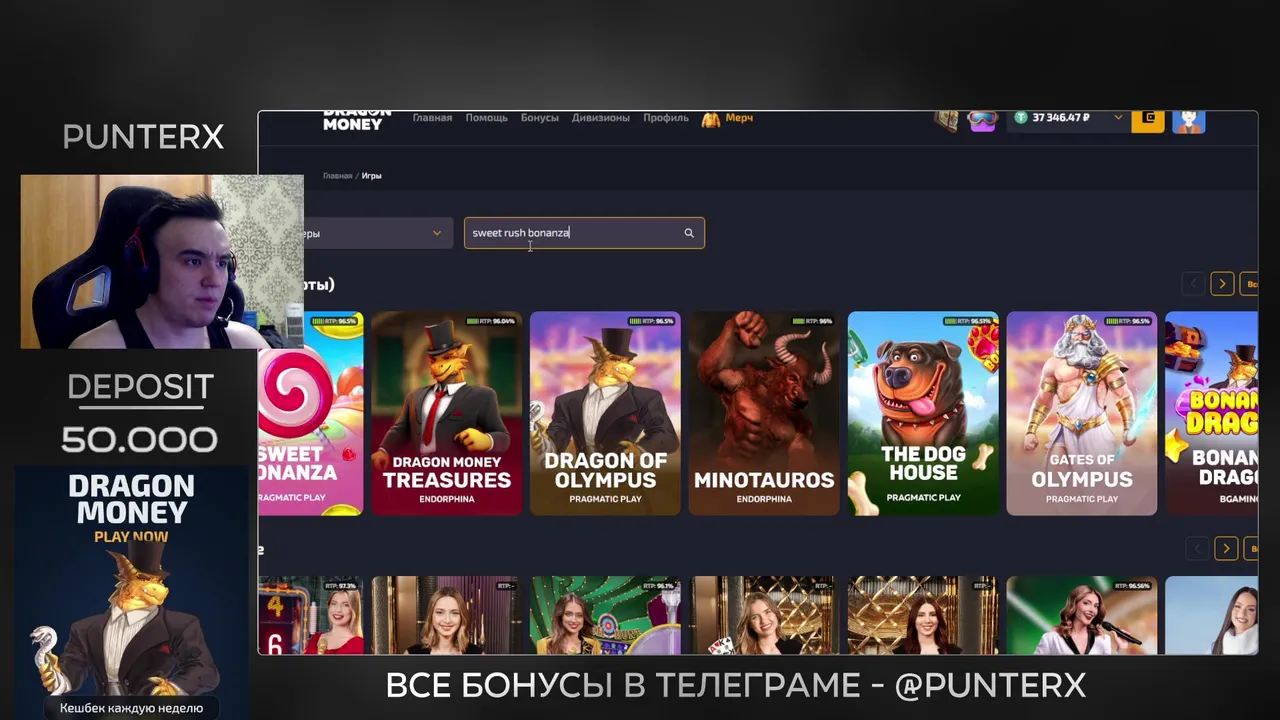Open the Главная menu item
This screenshot has height=720, width=1280.
(432, 118)
